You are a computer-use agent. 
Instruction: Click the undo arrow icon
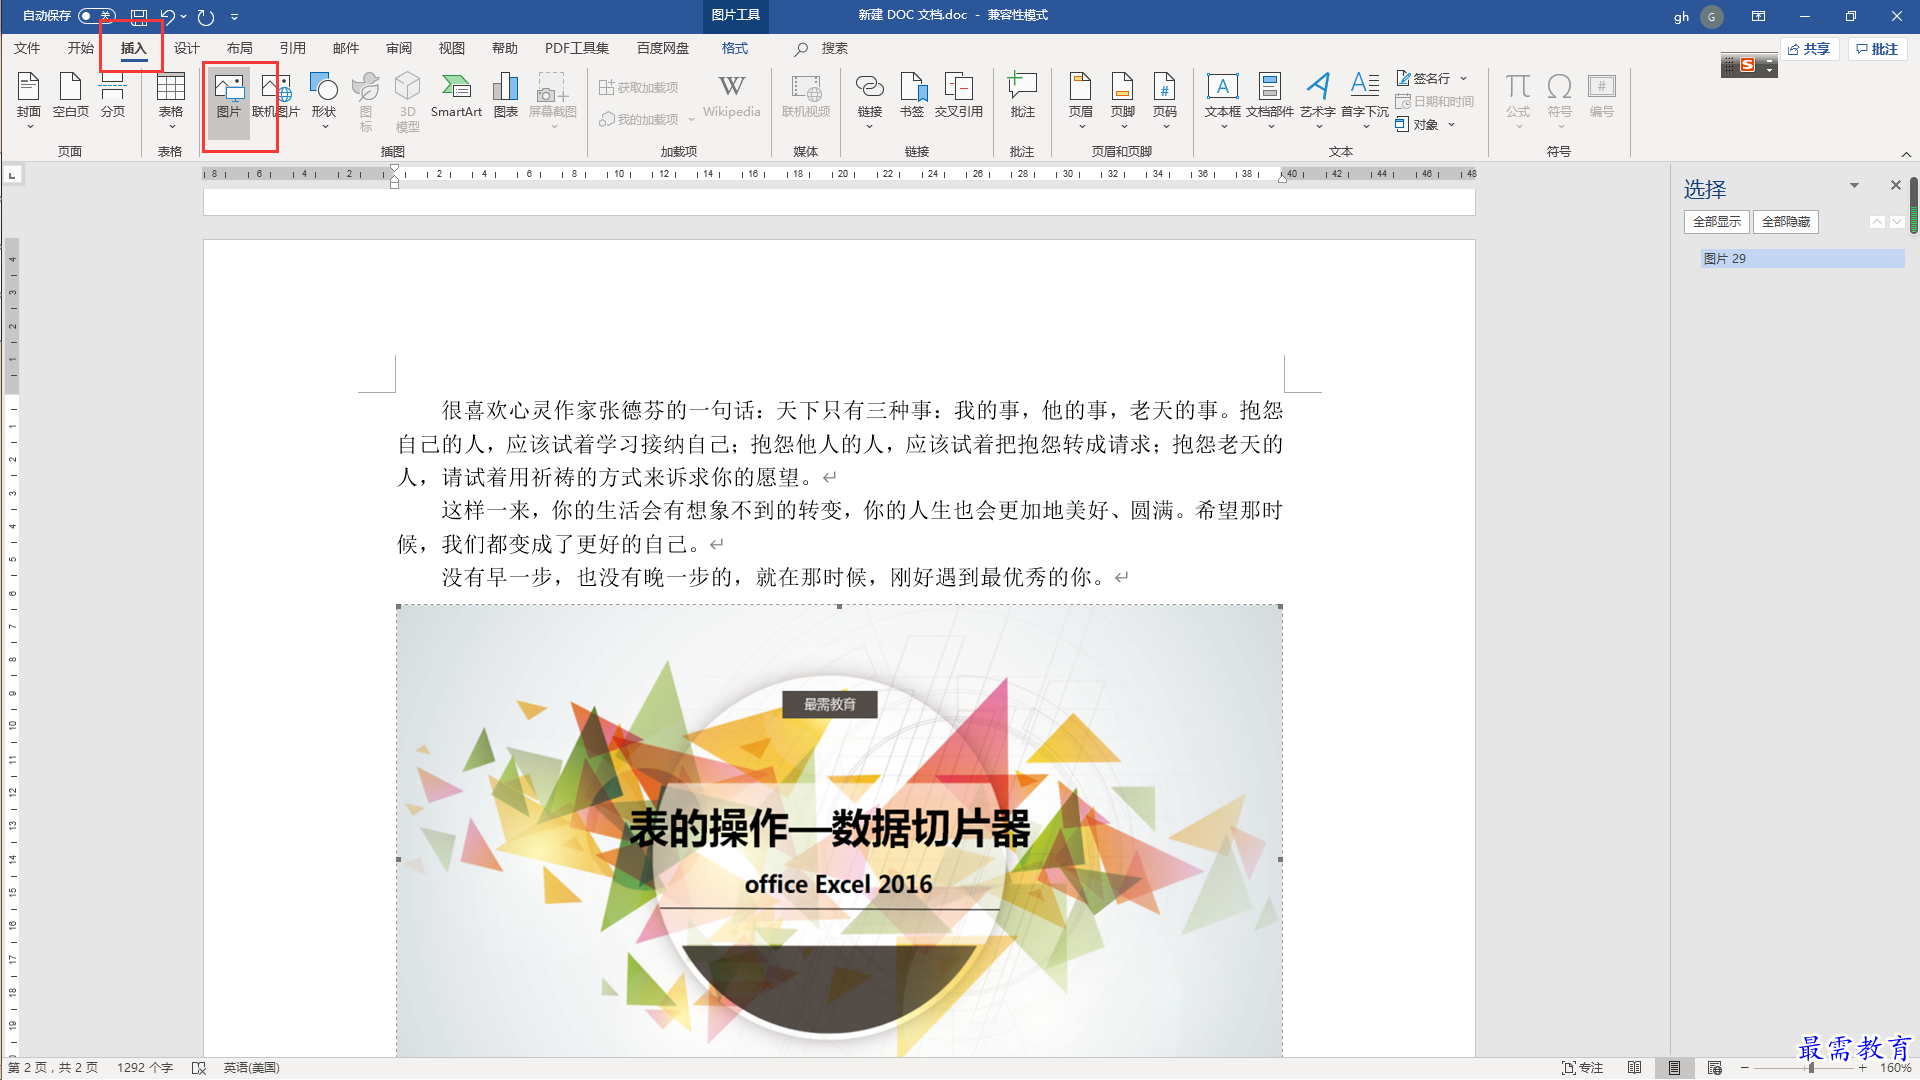click(168, 16)
